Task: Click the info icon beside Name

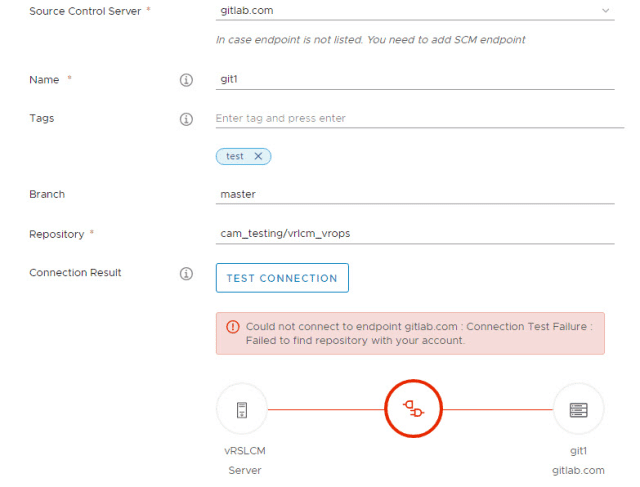Action: [x=185, y=80]
